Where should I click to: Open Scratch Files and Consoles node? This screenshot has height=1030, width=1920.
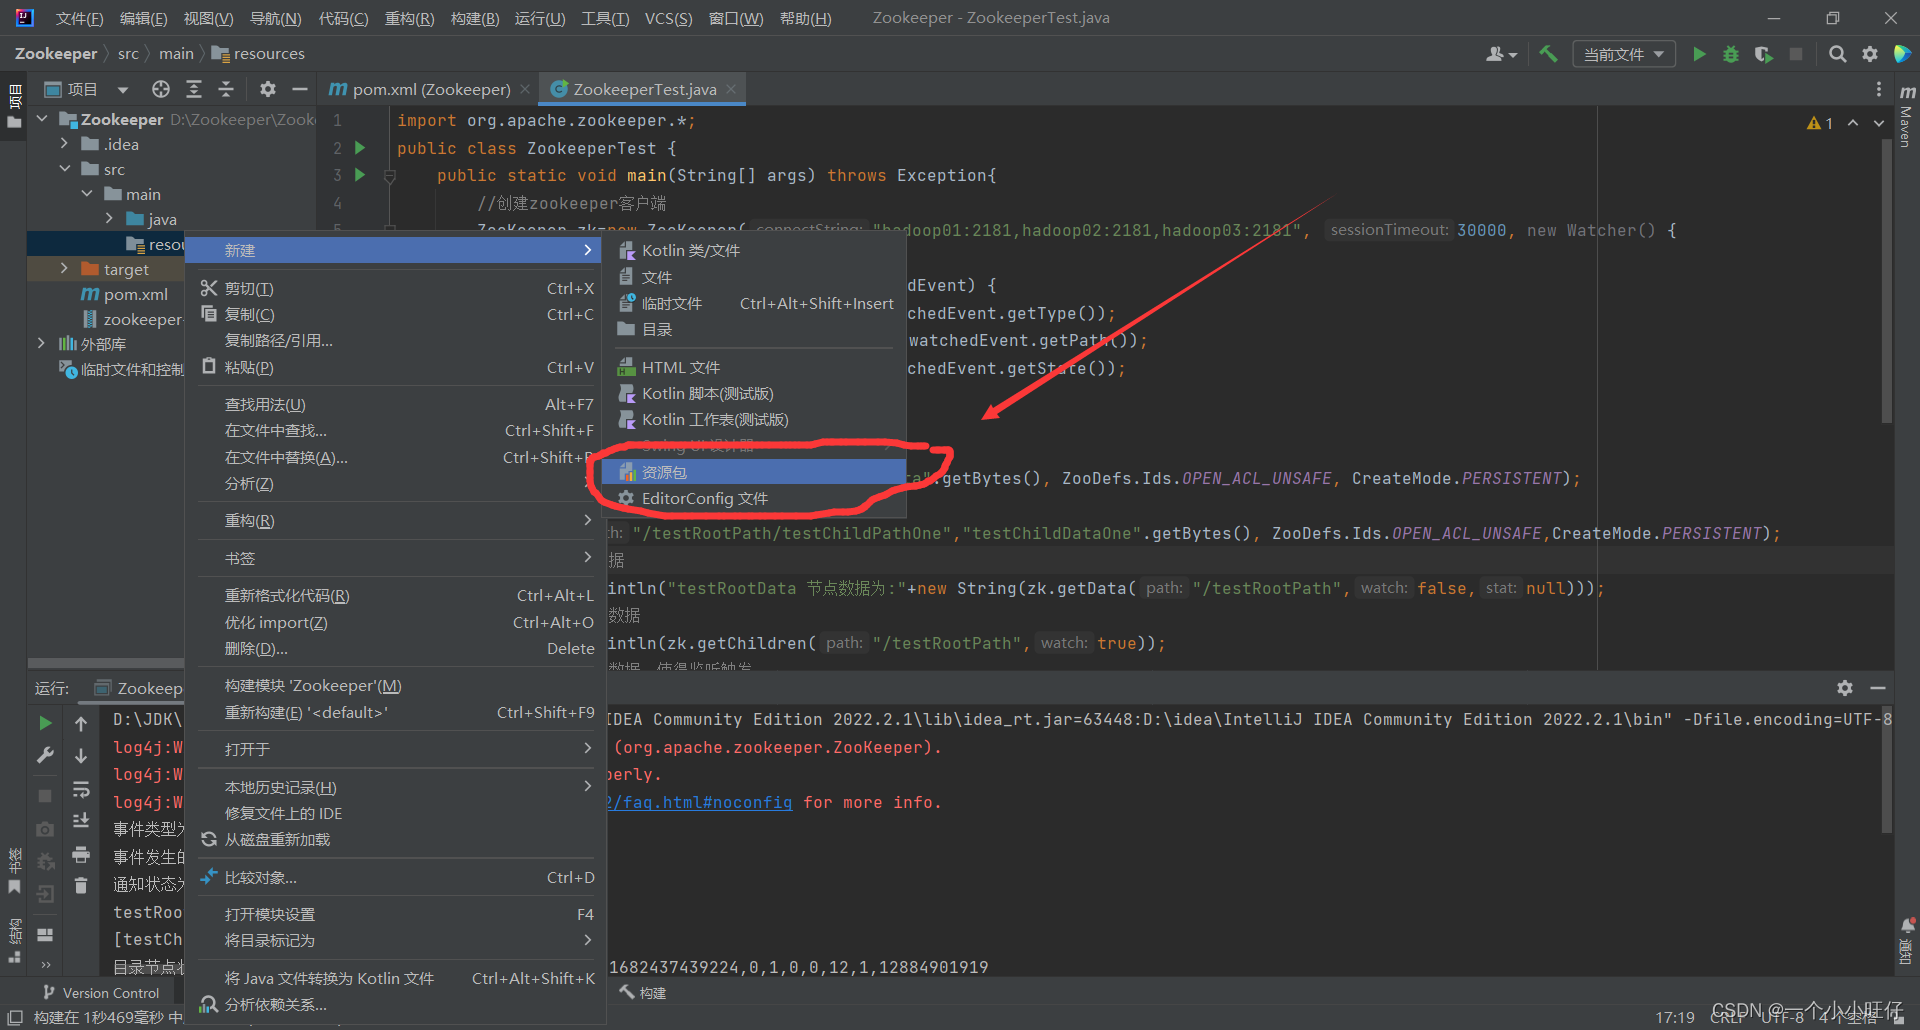120,369
